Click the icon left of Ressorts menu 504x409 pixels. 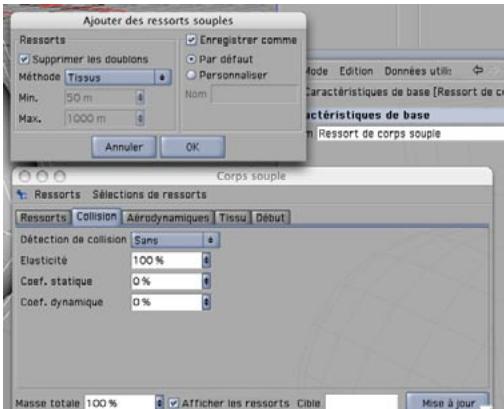(22, 195)
